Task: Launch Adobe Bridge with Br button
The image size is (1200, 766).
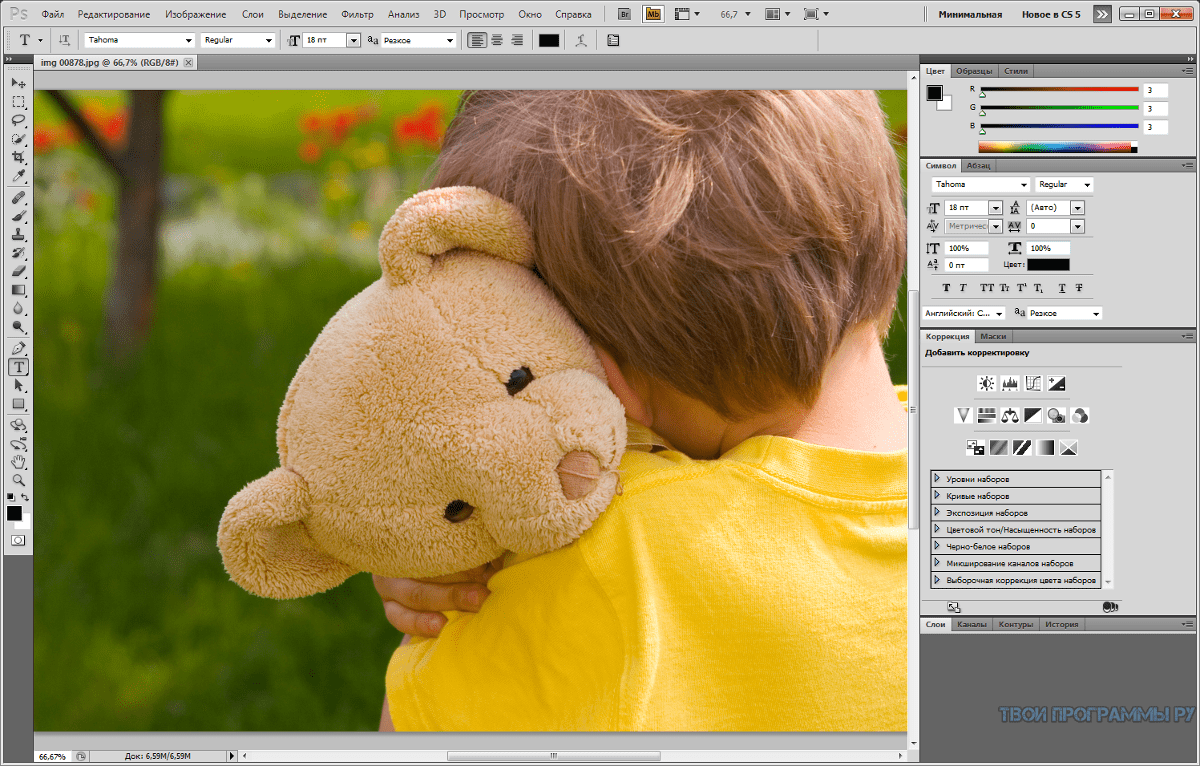Action: click(625, 14)
